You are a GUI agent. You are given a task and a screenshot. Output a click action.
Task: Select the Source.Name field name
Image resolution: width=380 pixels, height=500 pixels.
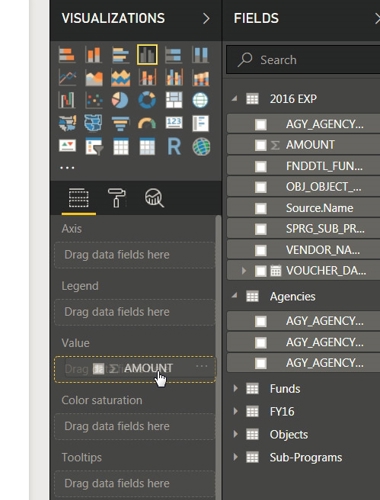pos(319,208)
